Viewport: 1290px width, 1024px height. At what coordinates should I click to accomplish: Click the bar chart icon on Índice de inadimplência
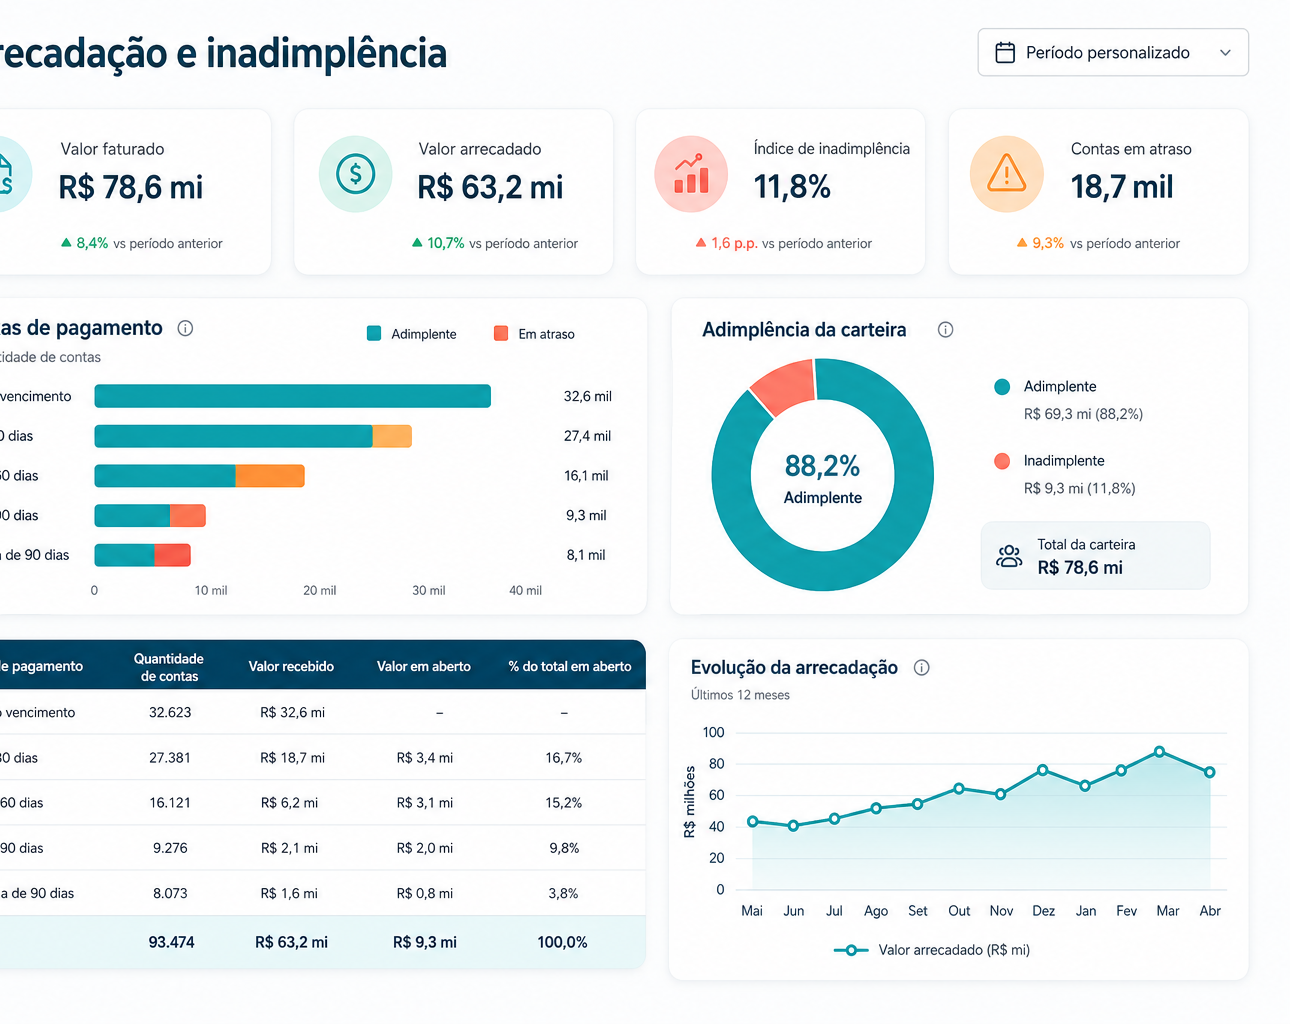(x=691, y=174)
